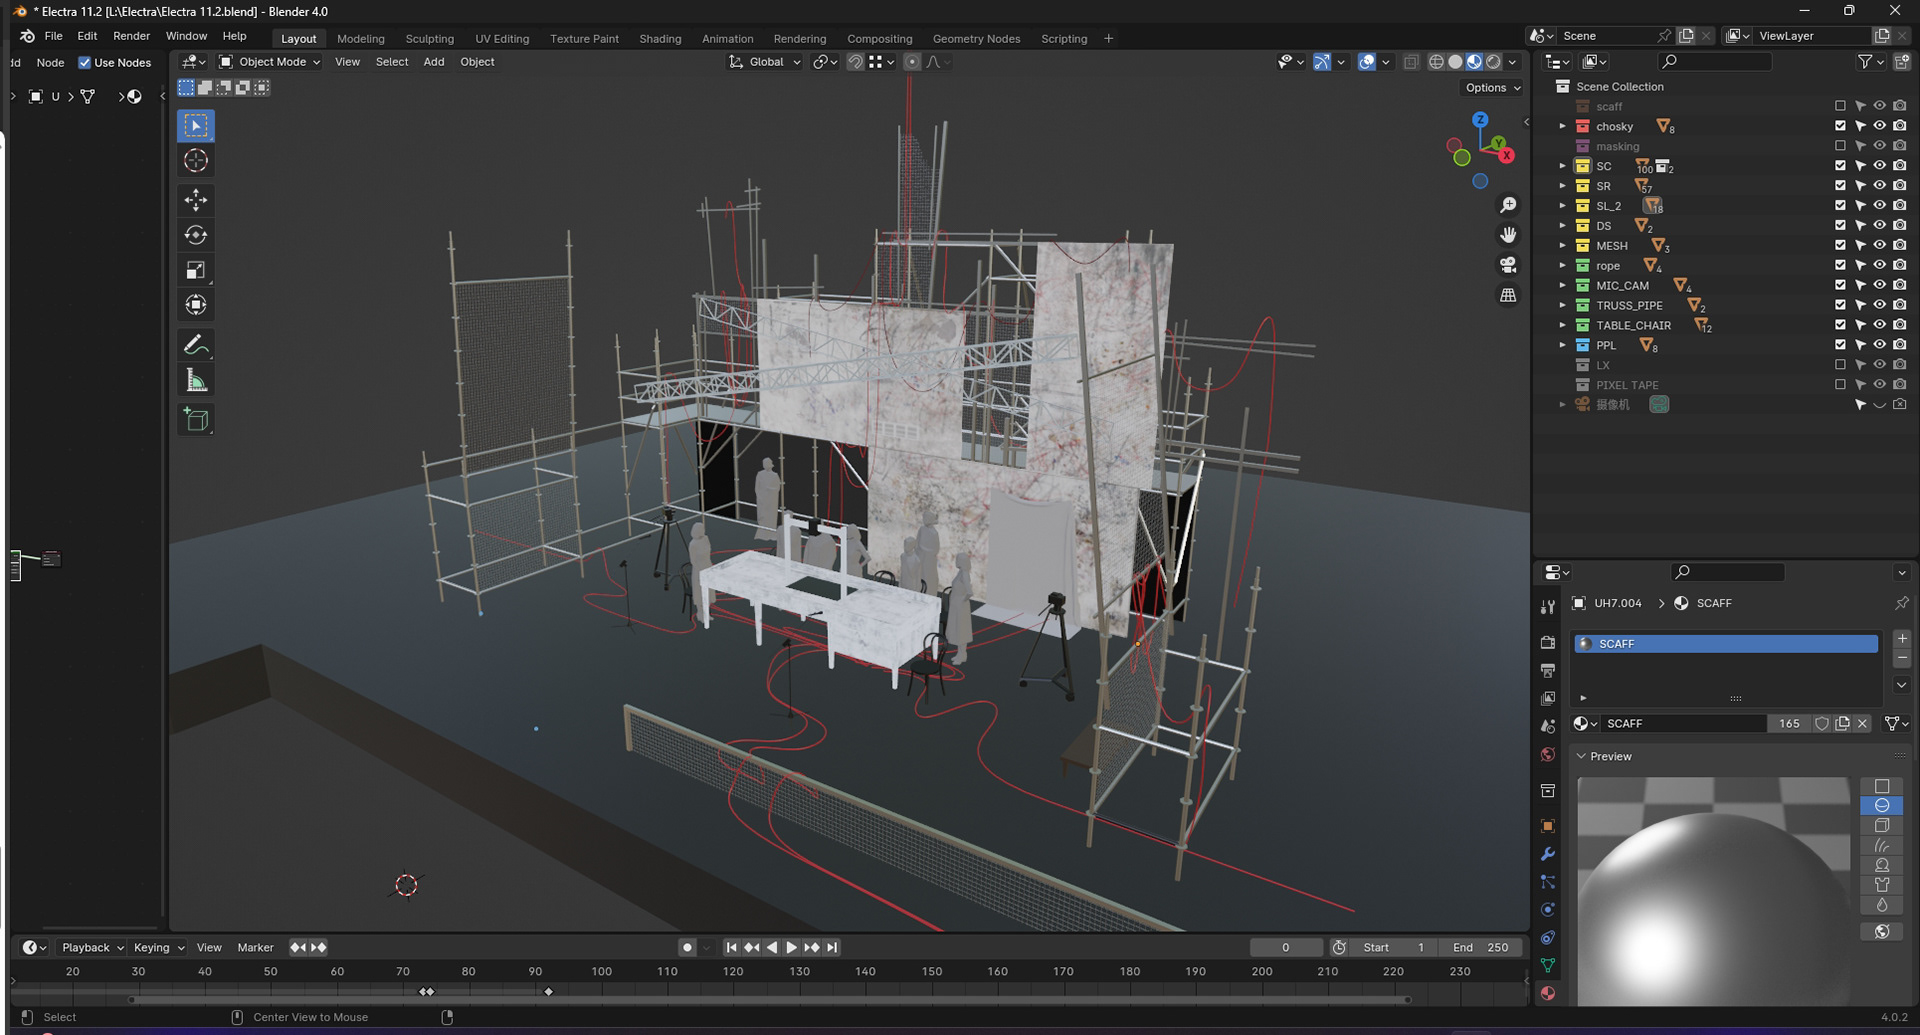The image size is (1920, 1035).
Task: Toggle the Use Nodes checkbox
Action: coord(85,63)
